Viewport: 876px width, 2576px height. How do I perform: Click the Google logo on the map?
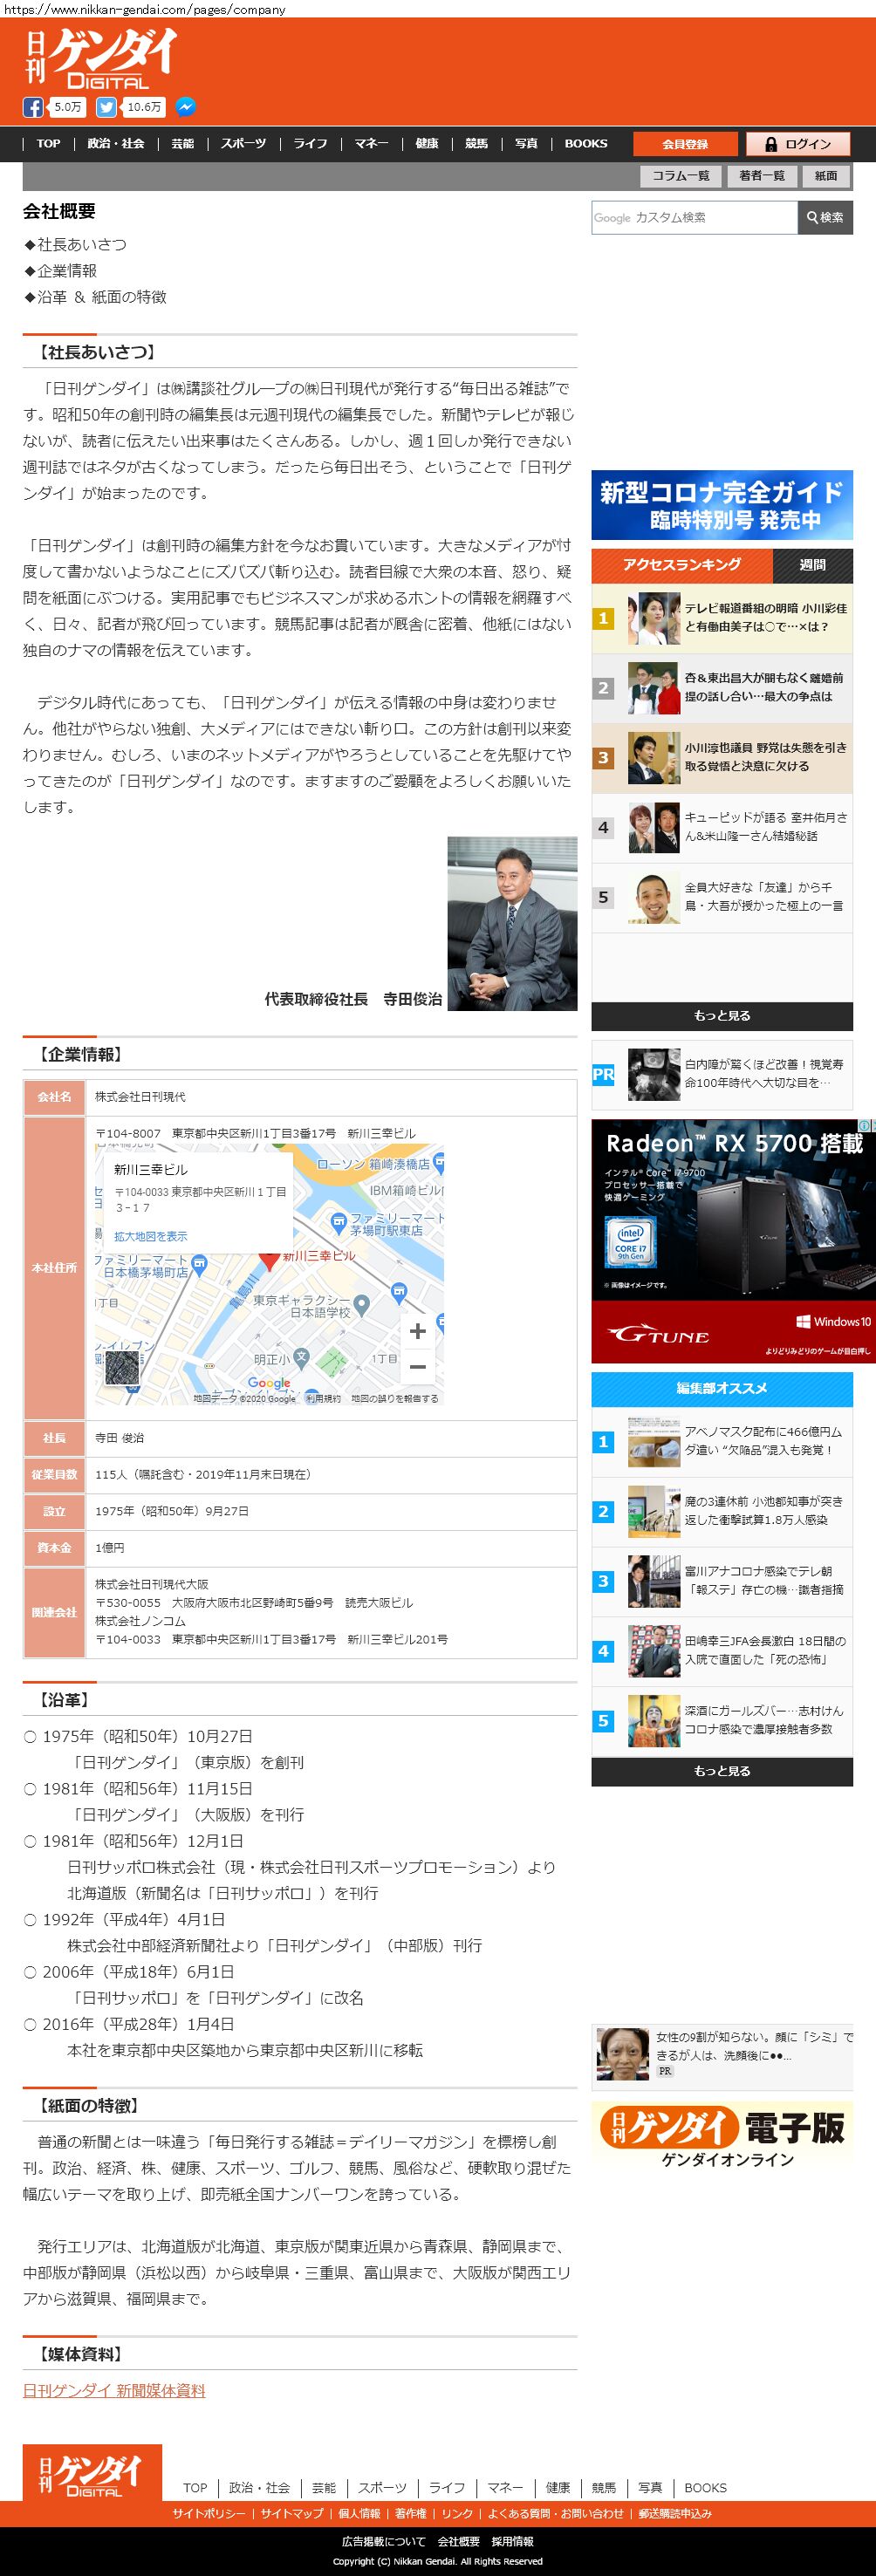[269, 1383]
